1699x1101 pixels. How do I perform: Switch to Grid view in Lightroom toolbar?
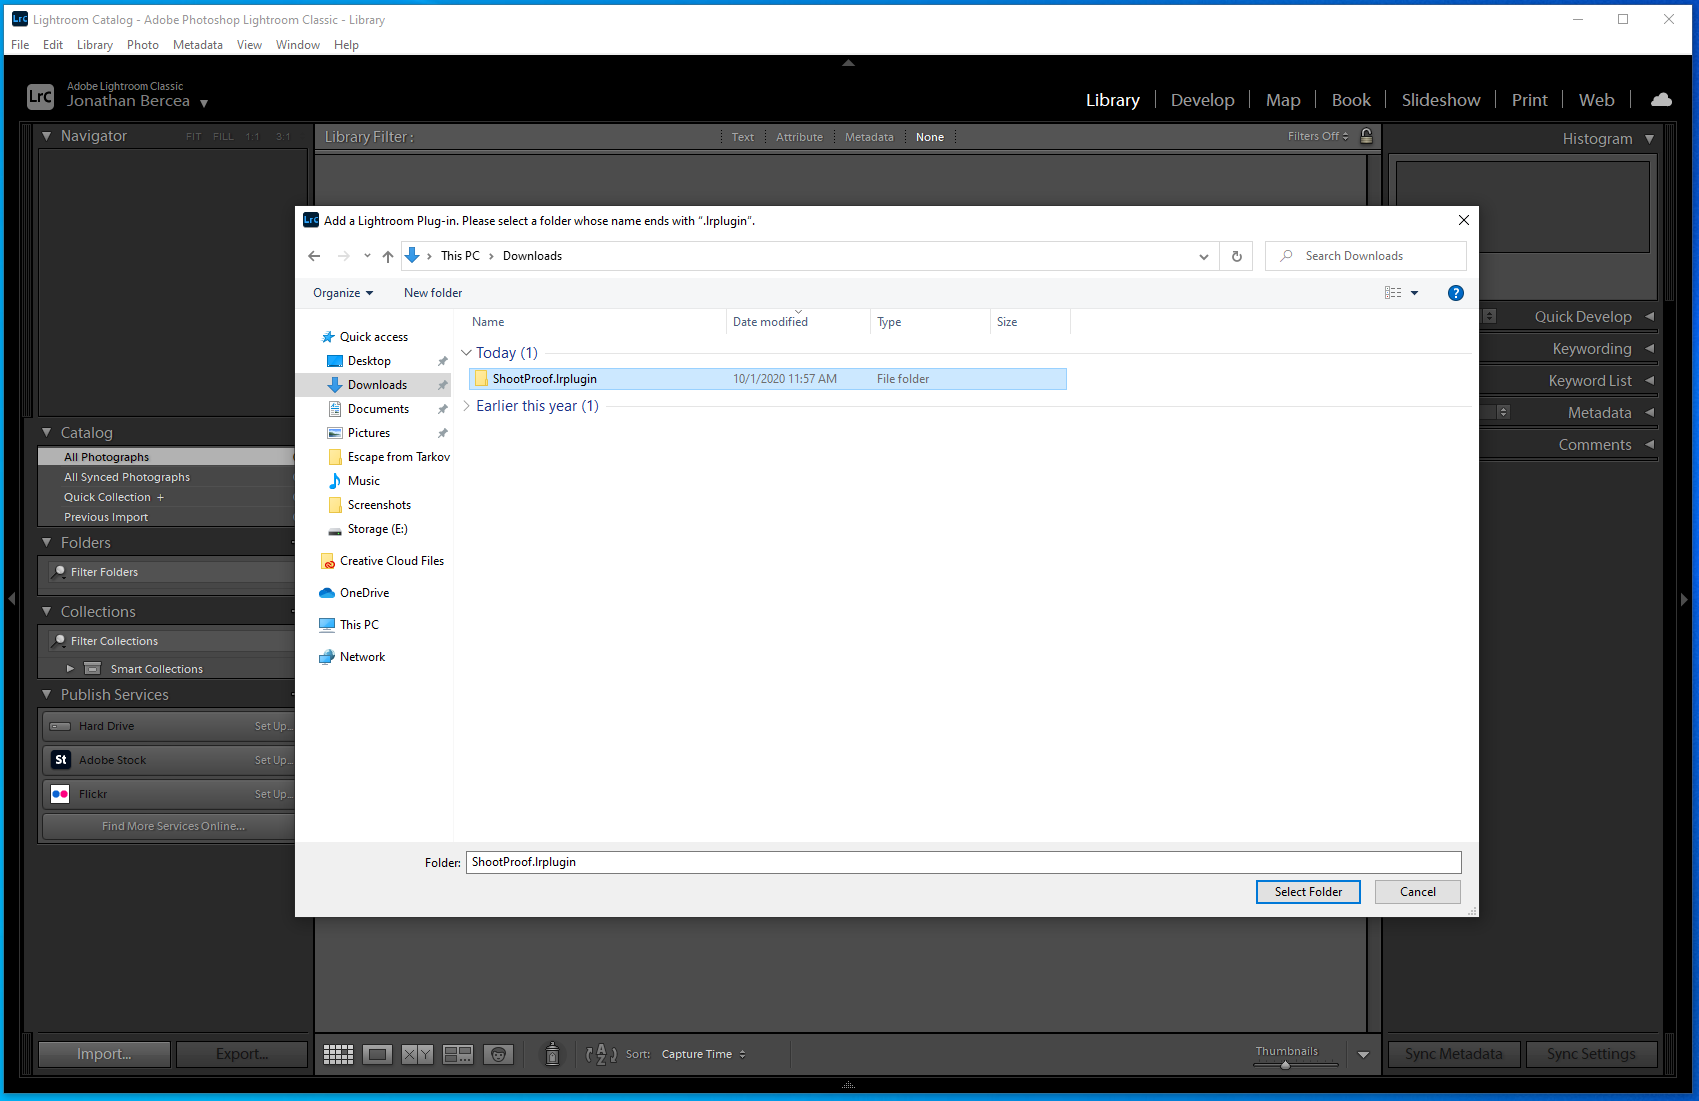[338, 1054]
